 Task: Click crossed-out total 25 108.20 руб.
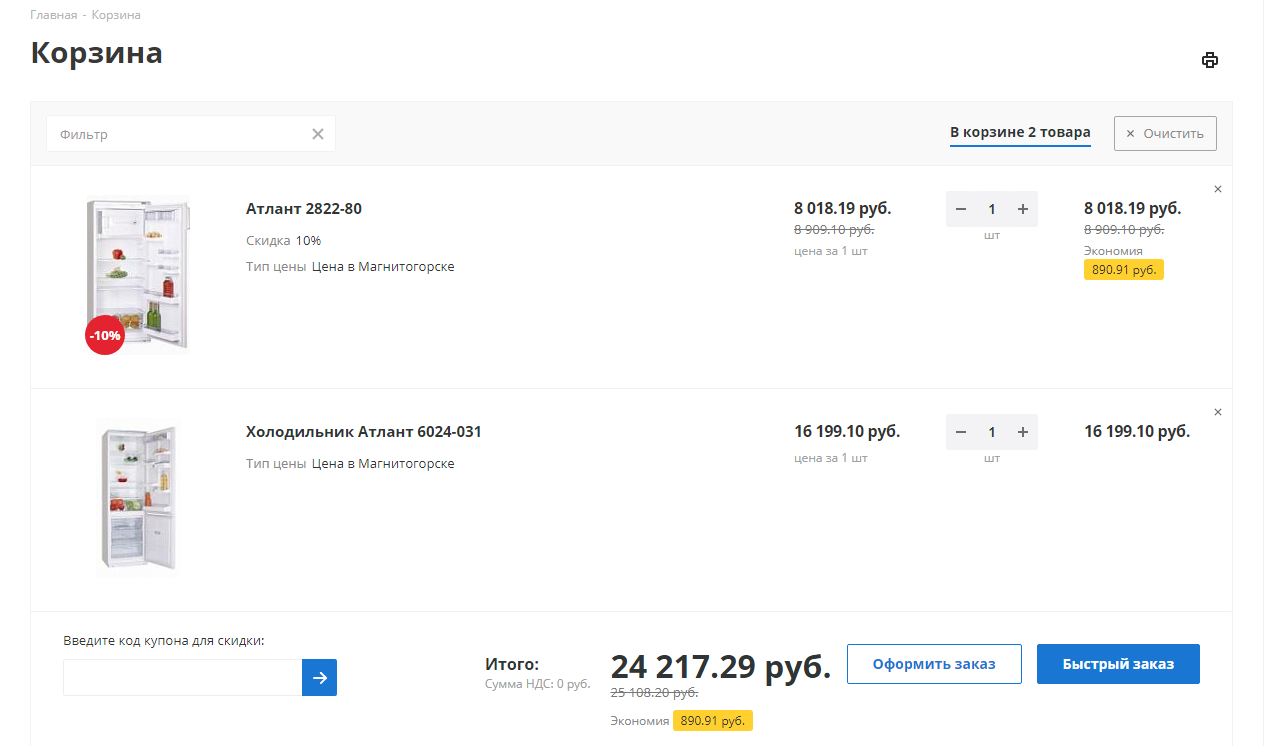(x=654, y=692)
